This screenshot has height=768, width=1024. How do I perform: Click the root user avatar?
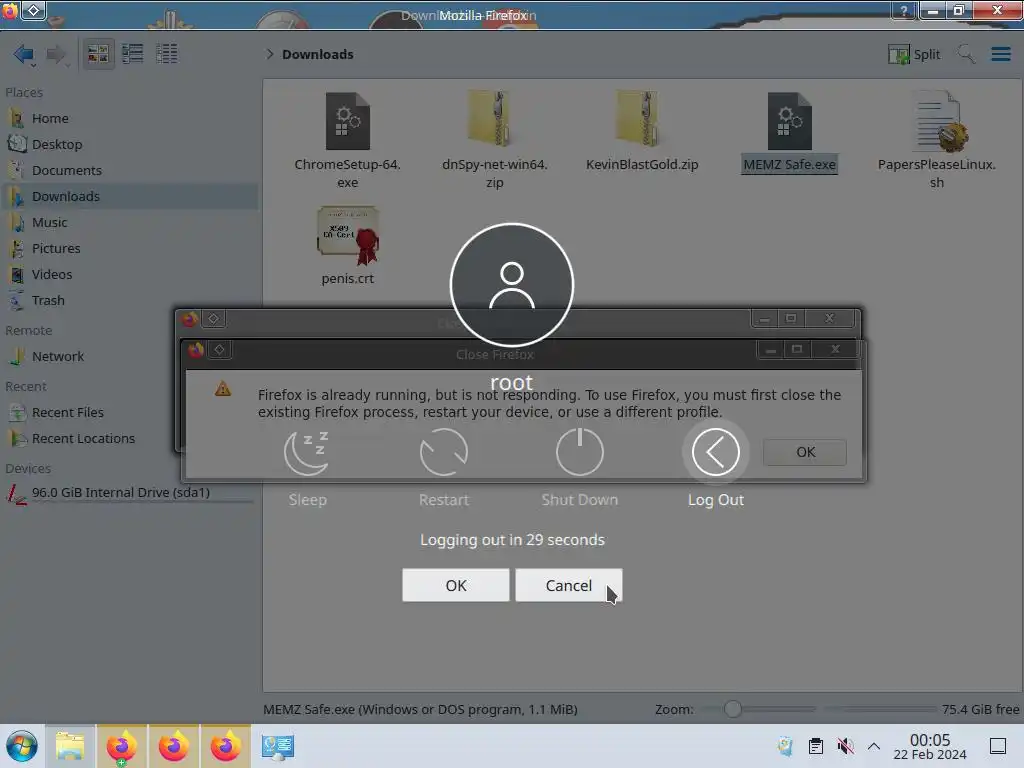512,285
